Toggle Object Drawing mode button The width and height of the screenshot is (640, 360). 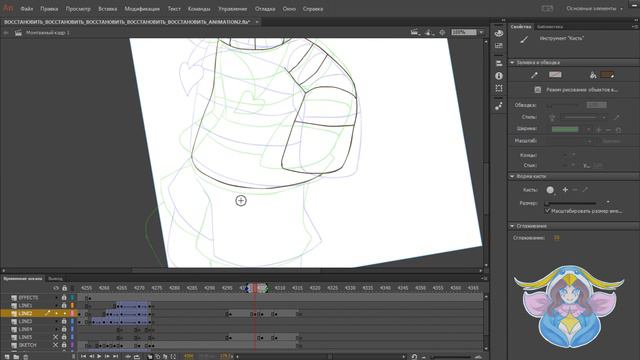(x=538, y=90)
